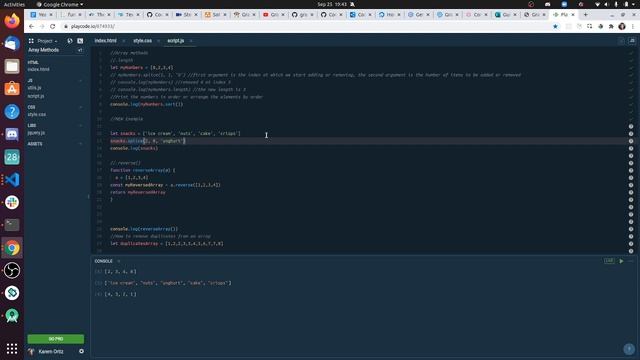The image size is (640, 360).
Task: Show applications grid in the dock
Action: tap(12, 348)
